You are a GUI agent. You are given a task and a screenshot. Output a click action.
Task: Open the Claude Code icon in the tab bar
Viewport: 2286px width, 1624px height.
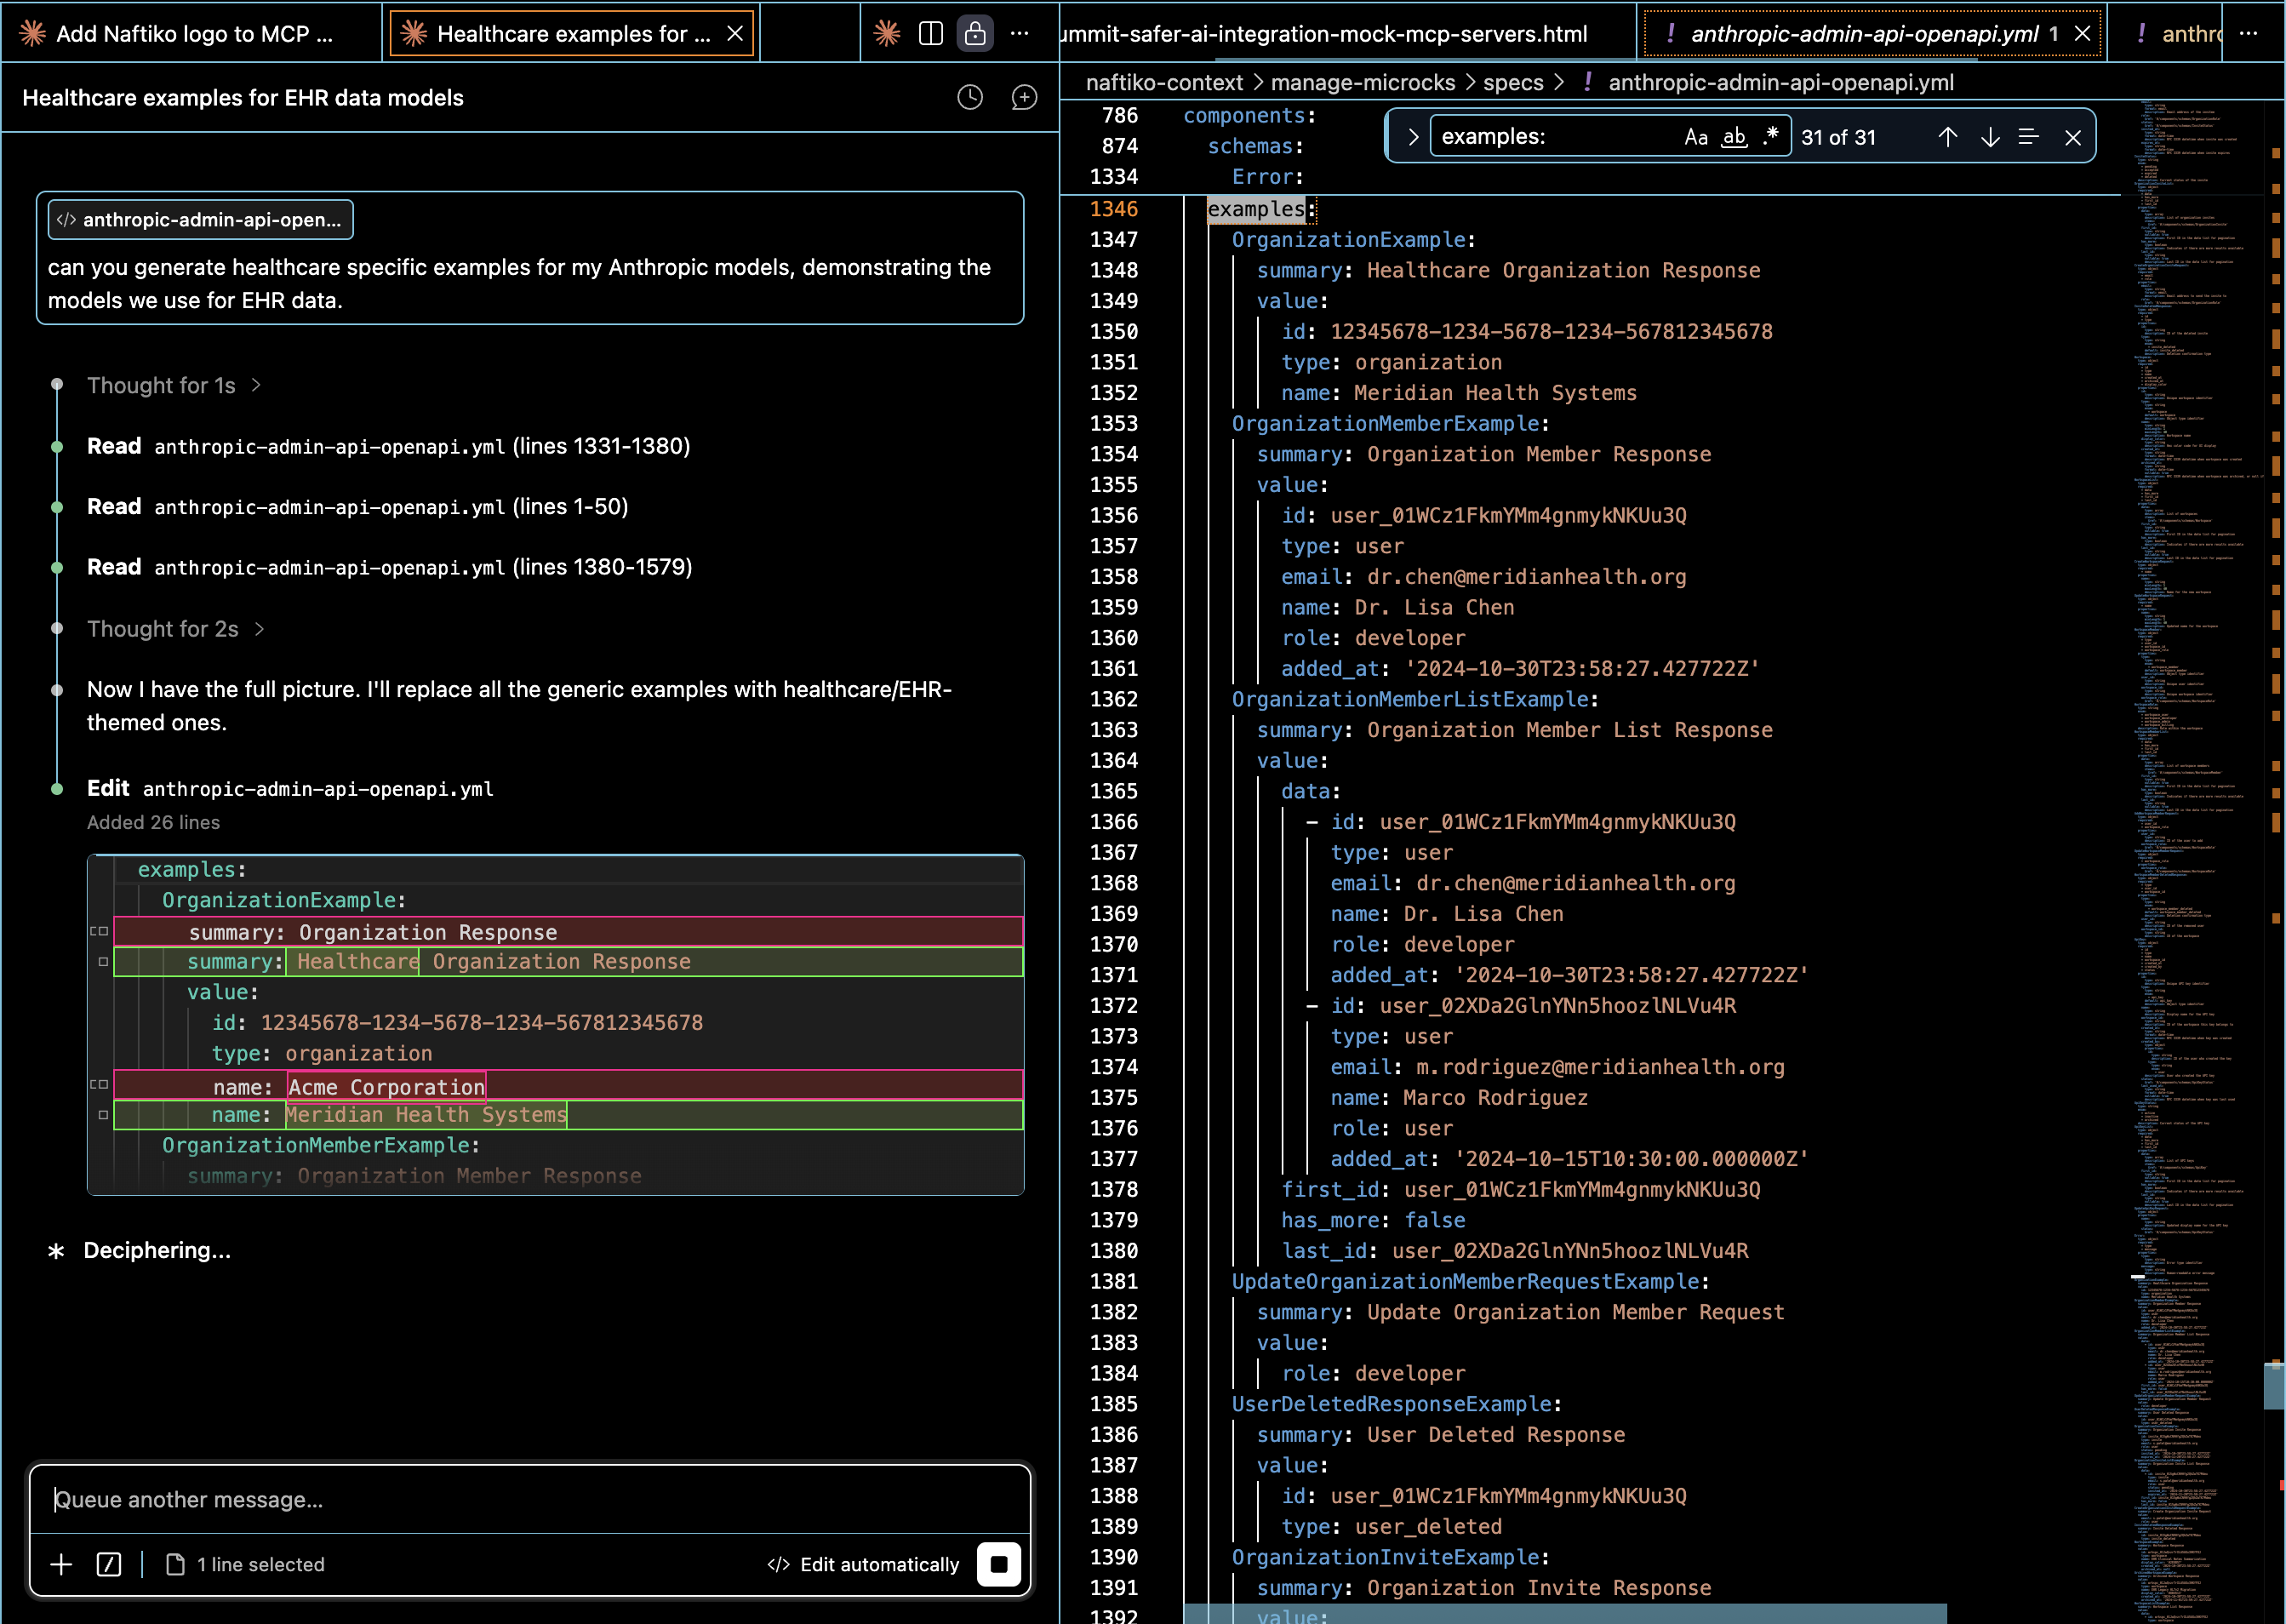[x=886, y=34]
